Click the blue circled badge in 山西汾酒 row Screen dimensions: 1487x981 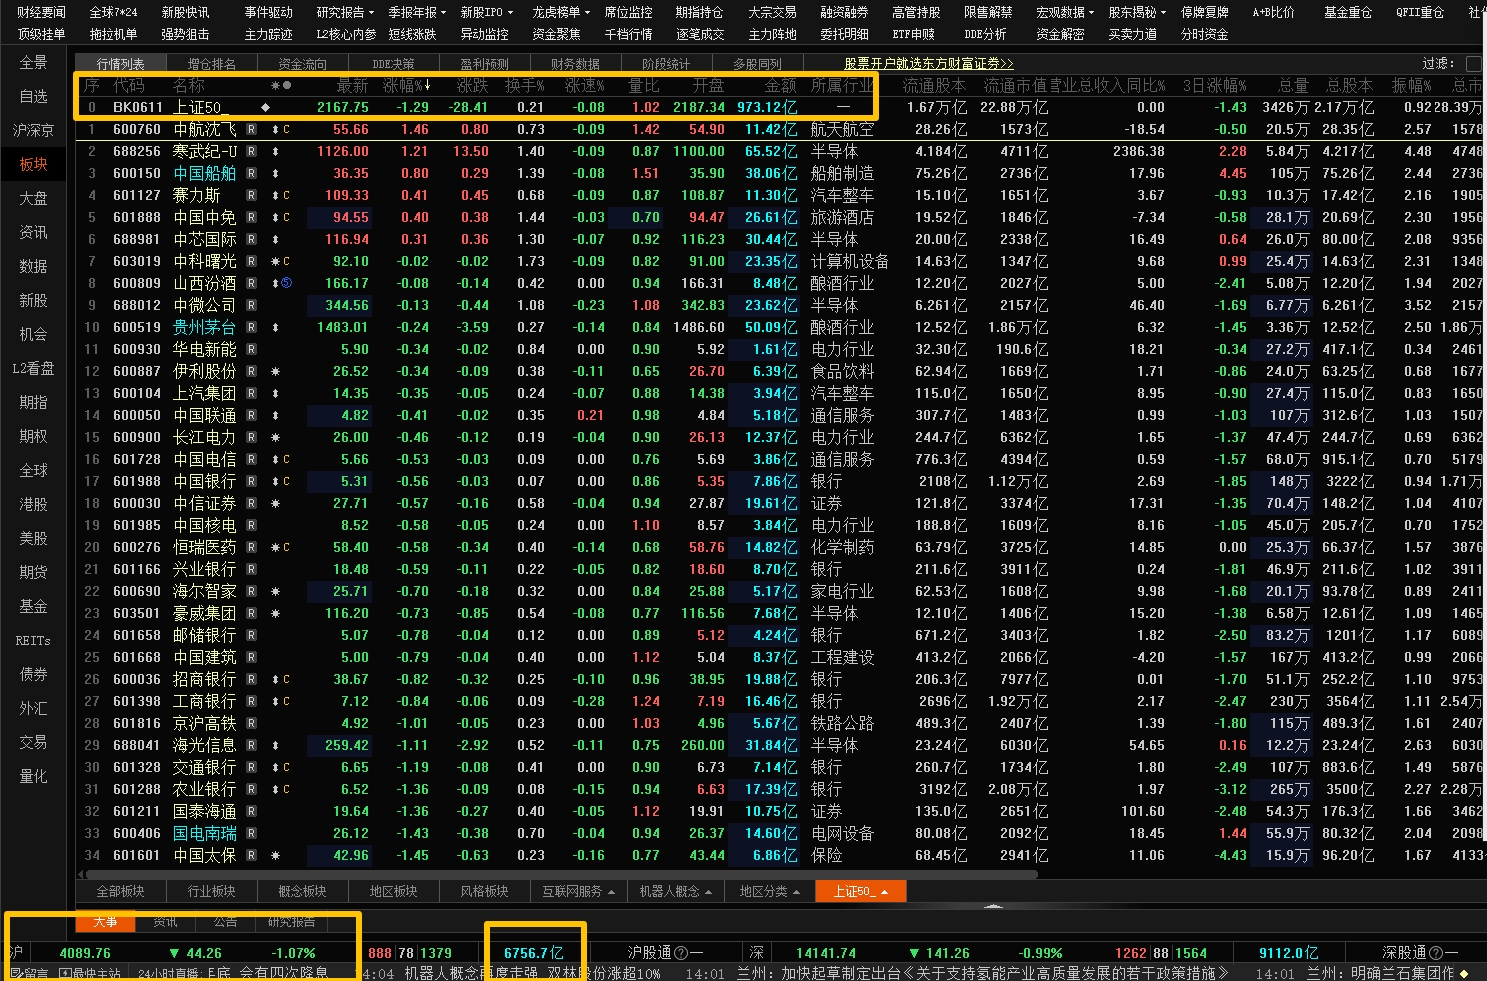coord(286,284)
